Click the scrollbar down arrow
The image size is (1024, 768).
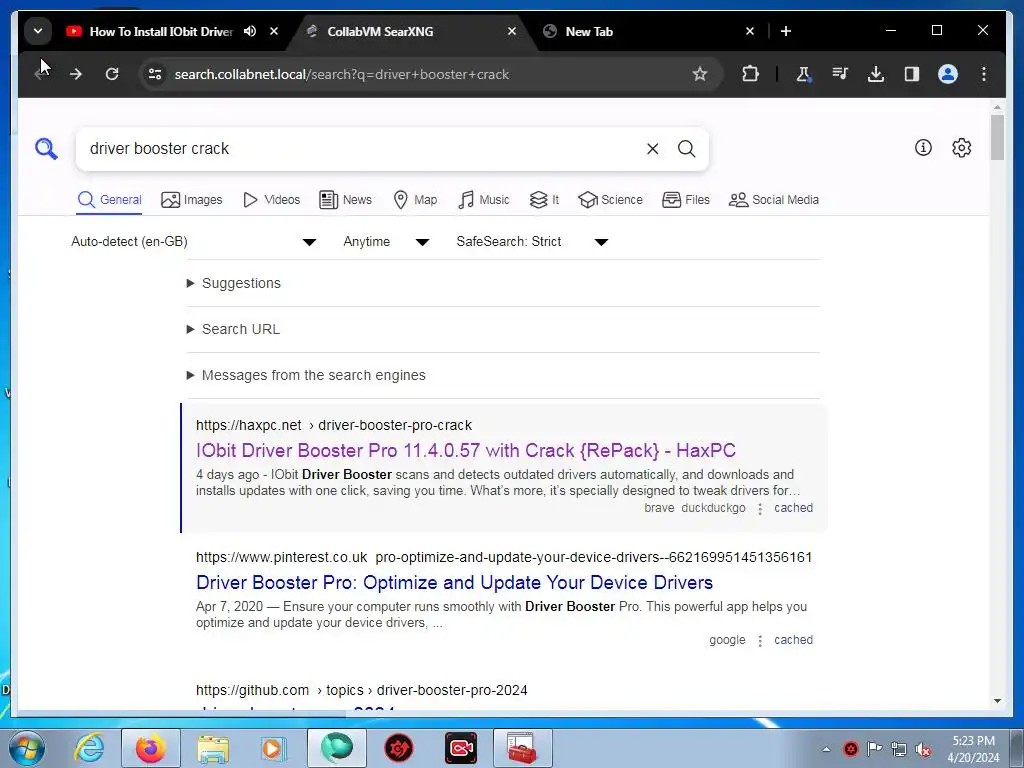tap(997, 701)
